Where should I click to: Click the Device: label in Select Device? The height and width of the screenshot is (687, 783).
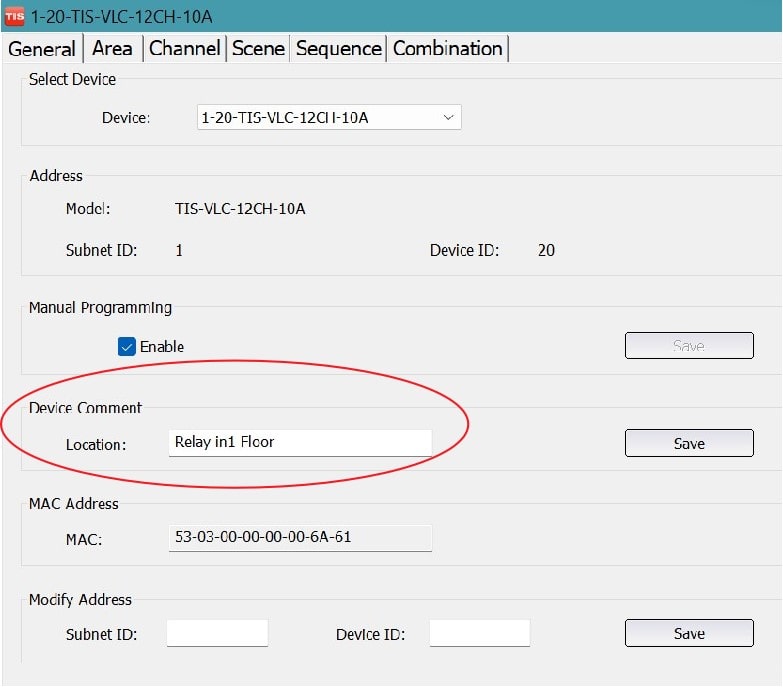126,118
